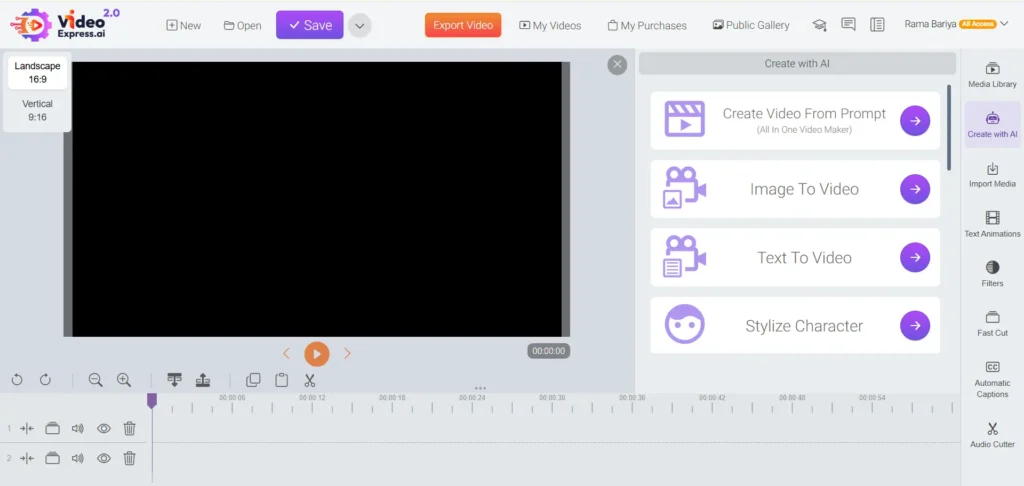The height and width of the screenshot is (486, 1024).
Task: Go to My Videos
Action: (x=552, y=25)
